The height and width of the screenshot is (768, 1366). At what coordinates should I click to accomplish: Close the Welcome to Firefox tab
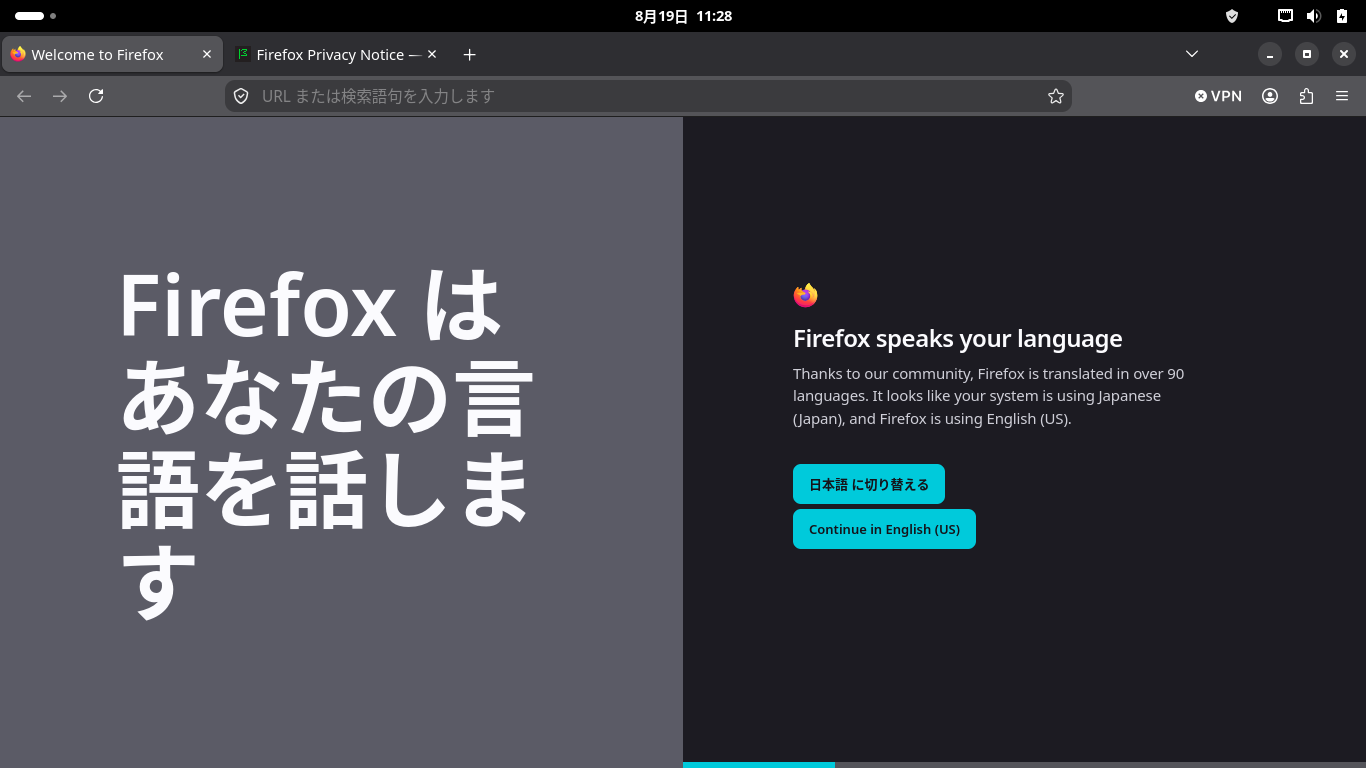207,54
